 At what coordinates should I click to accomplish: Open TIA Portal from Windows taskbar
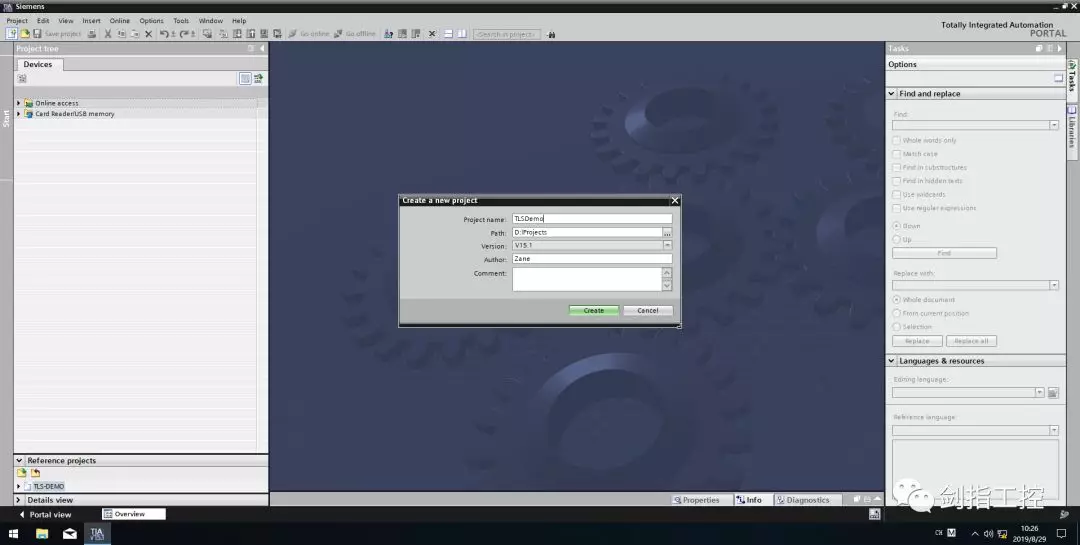(x=97, y=534)
